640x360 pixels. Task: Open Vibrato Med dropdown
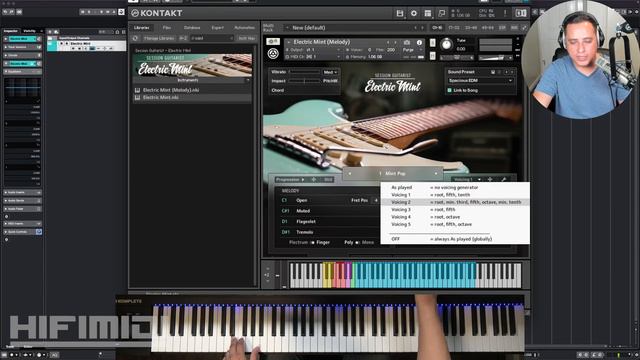330,72
